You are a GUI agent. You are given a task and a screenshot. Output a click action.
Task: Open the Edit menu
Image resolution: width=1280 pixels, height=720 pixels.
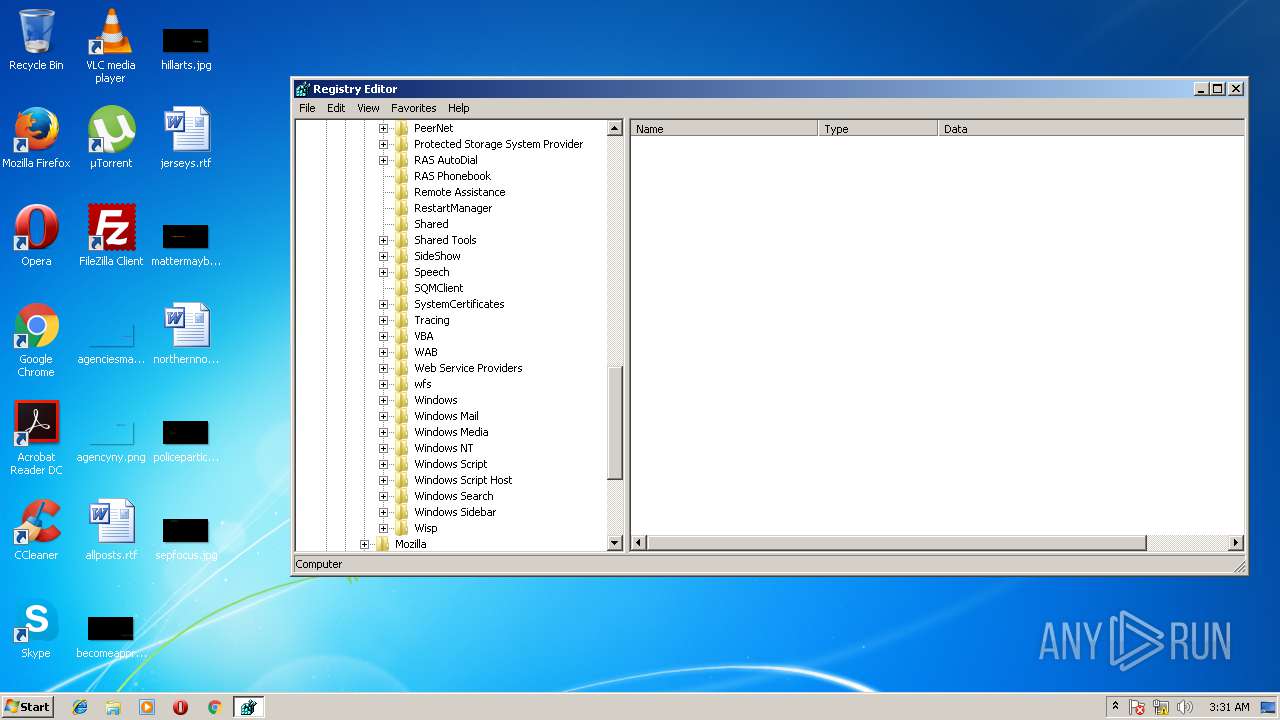336,108
